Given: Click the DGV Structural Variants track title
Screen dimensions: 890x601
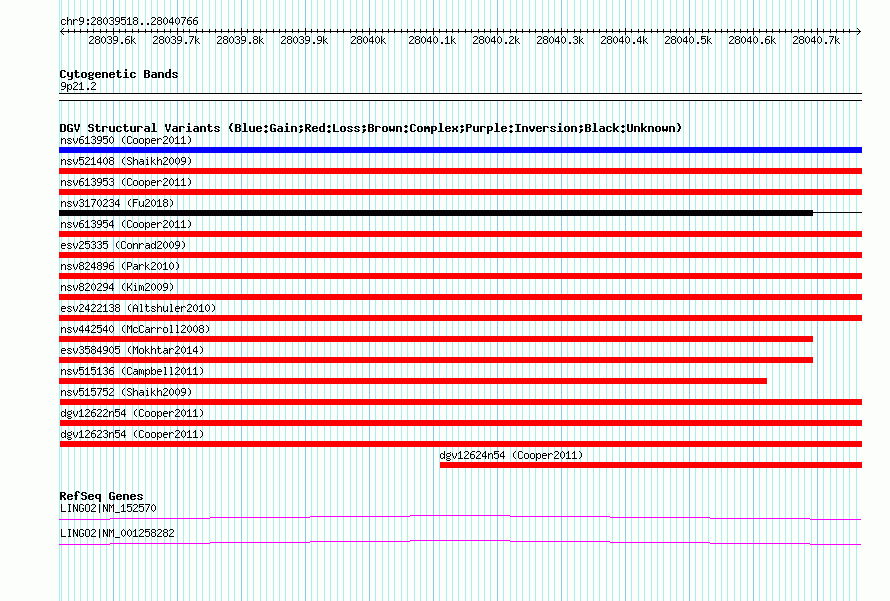Looking at the screenshot, I should (371, 128).
